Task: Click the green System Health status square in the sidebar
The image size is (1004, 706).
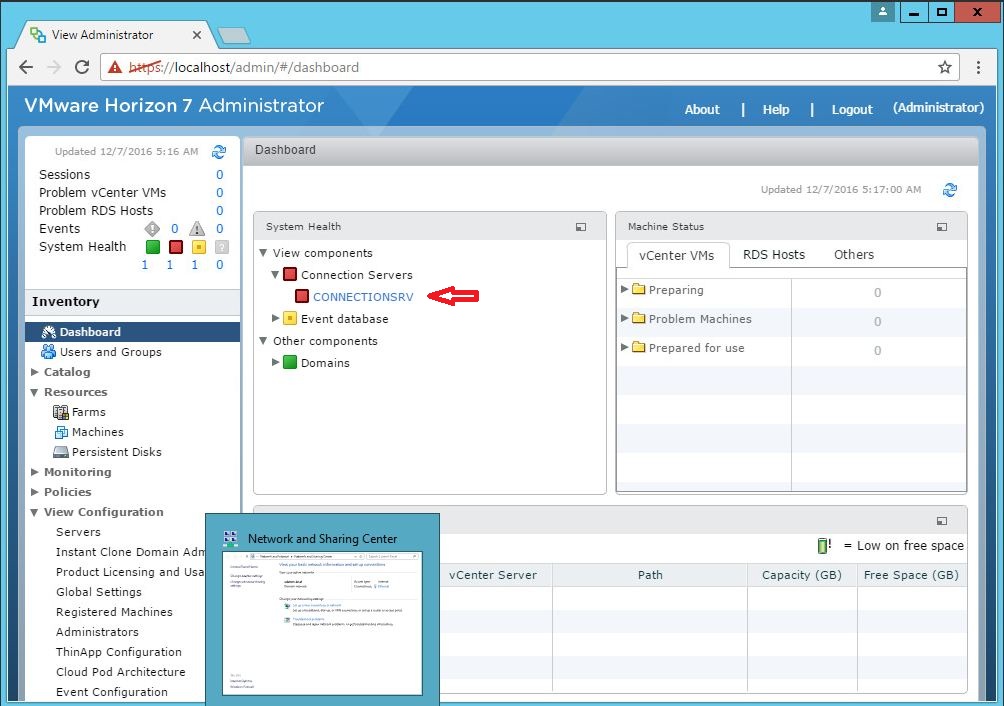Action: [x=153, y=247]
